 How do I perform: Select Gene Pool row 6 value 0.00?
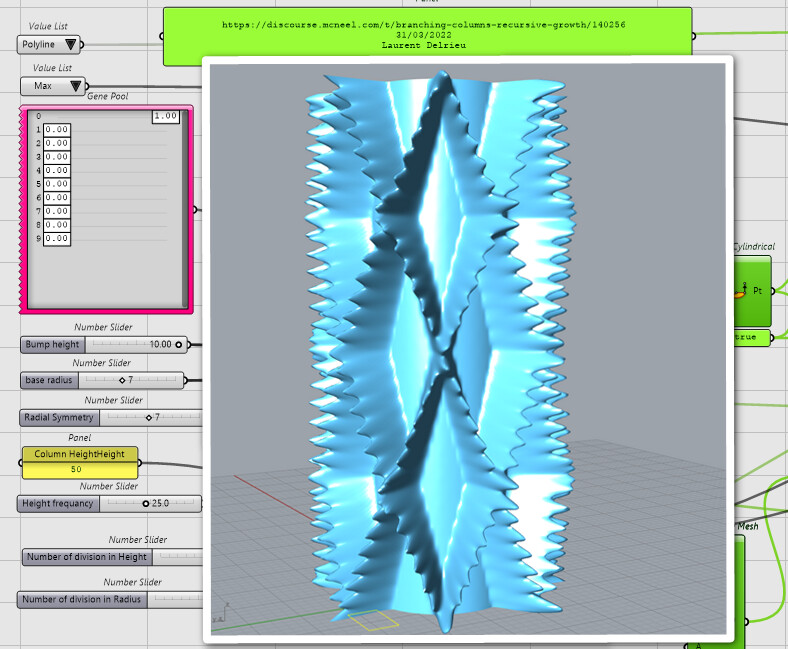point(57,198)
